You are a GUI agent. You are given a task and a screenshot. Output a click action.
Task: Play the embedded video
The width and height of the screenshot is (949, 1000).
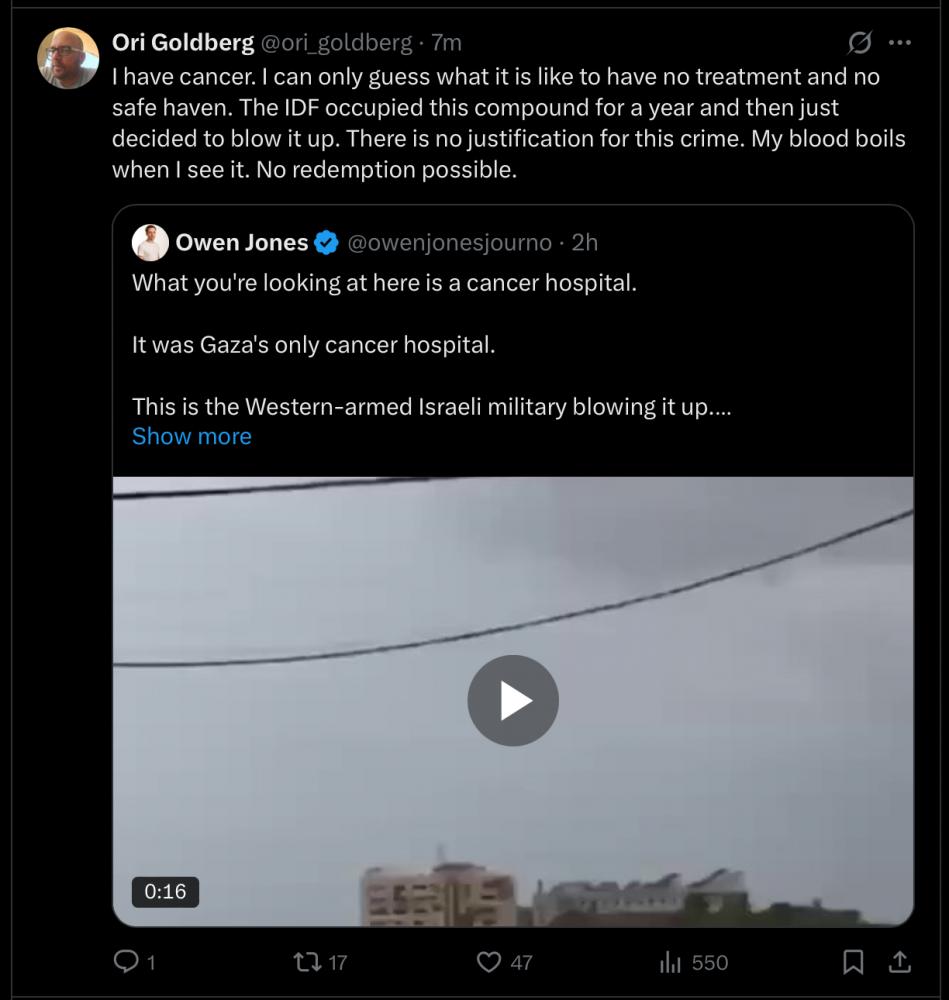[x=513, y=701]
